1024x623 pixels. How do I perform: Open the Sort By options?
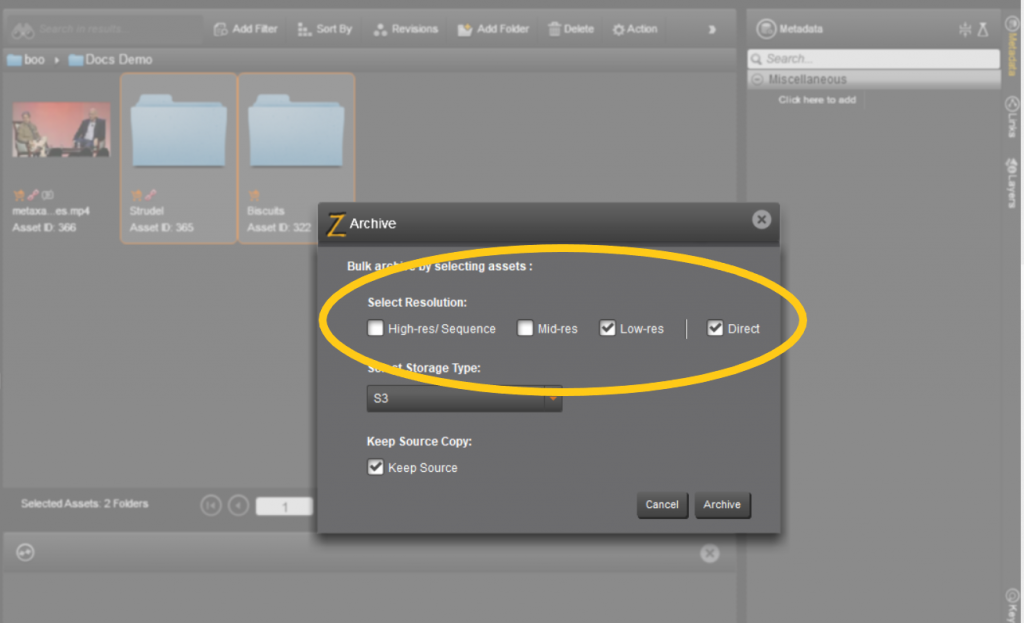tap(304, 29)
